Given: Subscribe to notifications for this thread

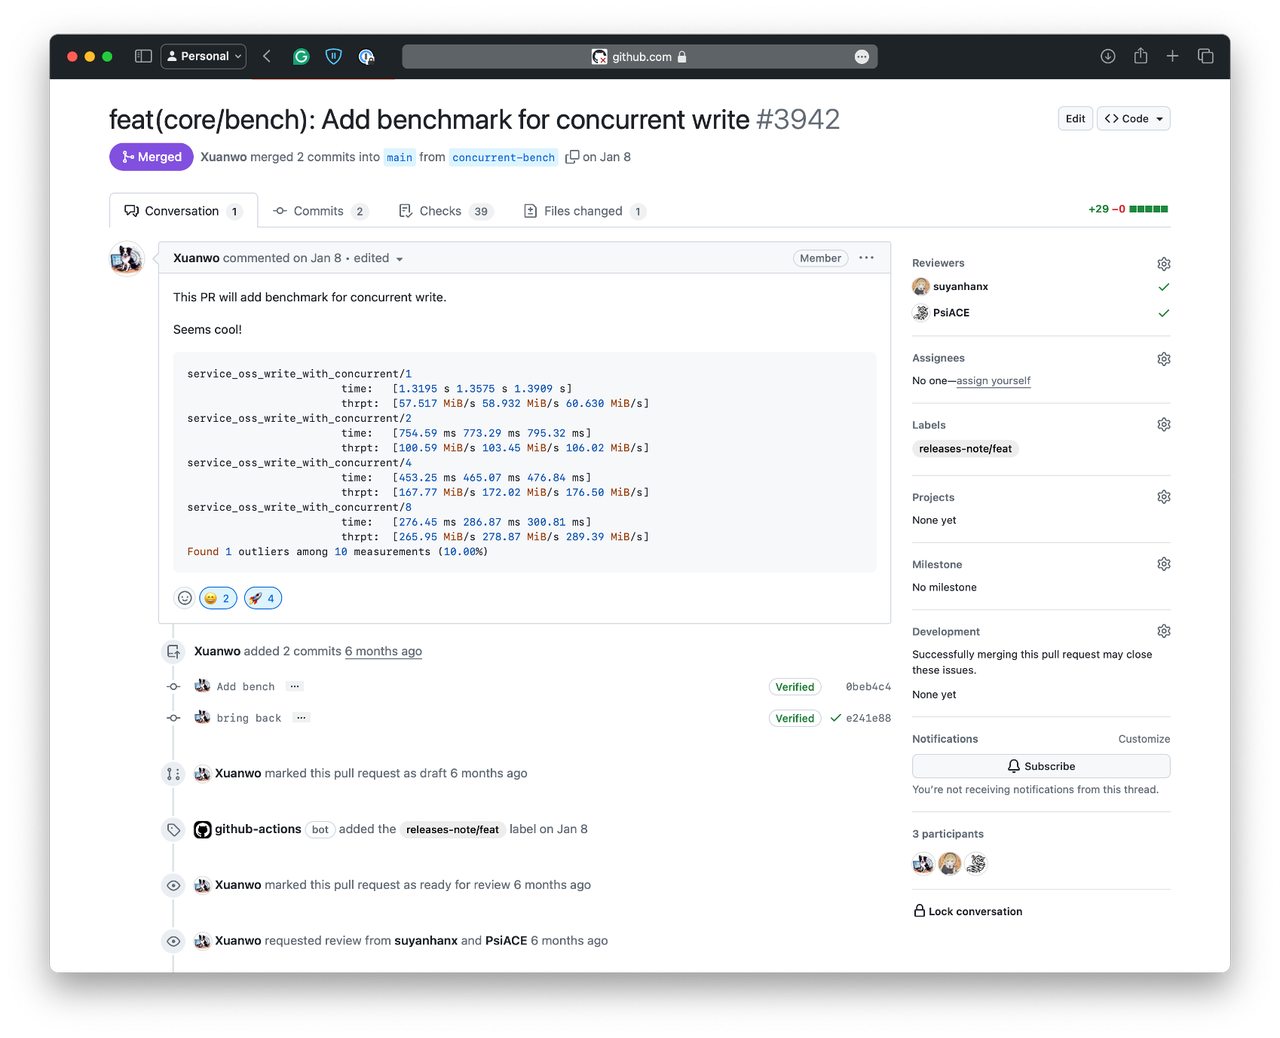Looking at the screenshot, I should pyautogui.click(x=1040, y=765).
